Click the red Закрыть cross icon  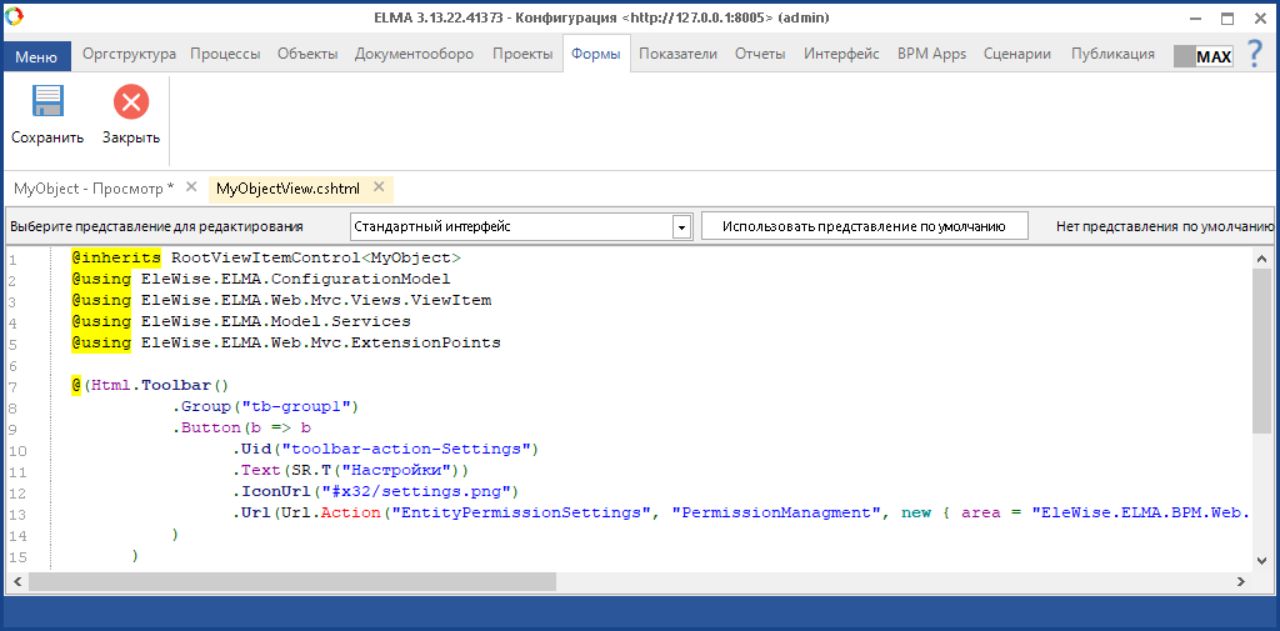point(131,102)
